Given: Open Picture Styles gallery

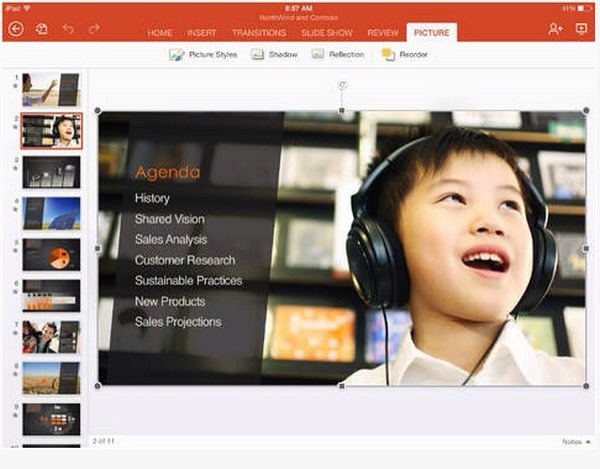Looking at the screenshot, I should click(203, 55).
